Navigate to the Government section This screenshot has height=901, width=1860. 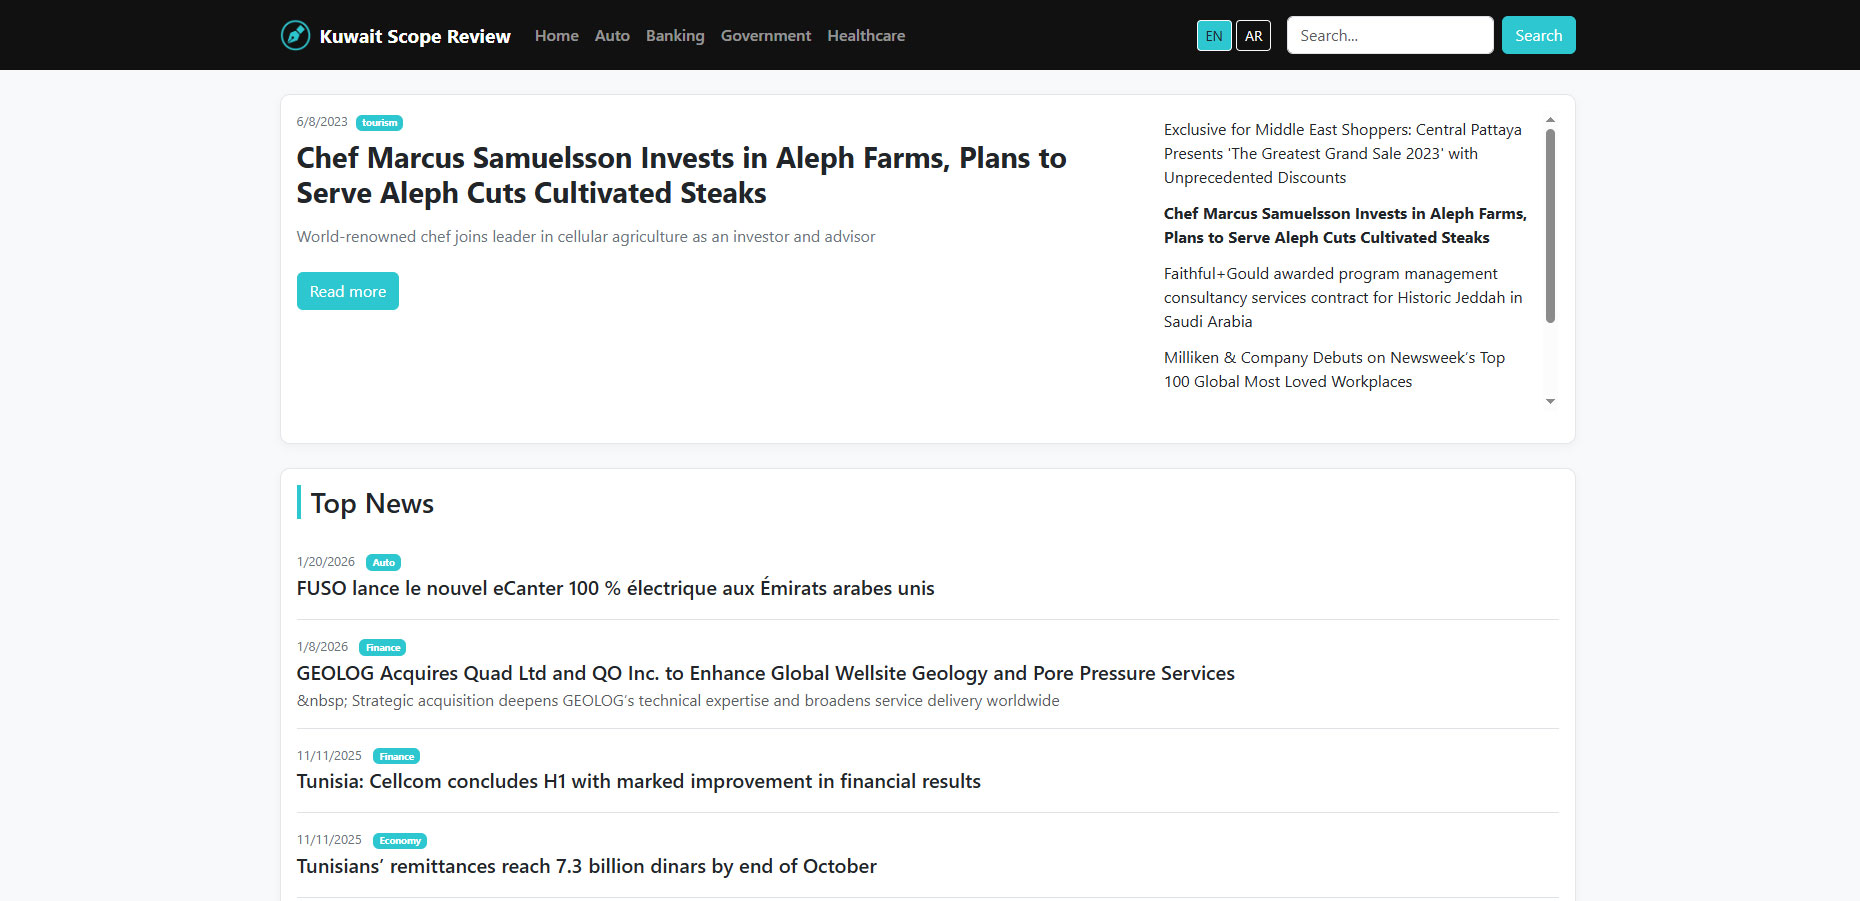pos(766,36)
